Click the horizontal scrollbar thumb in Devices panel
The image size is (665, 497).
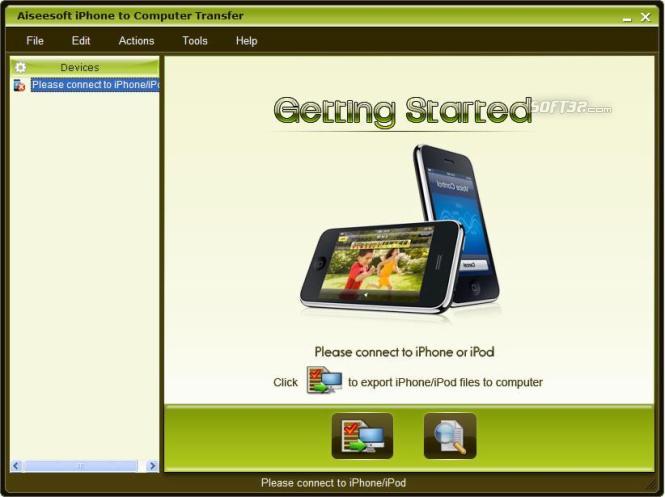click(81, 466)
